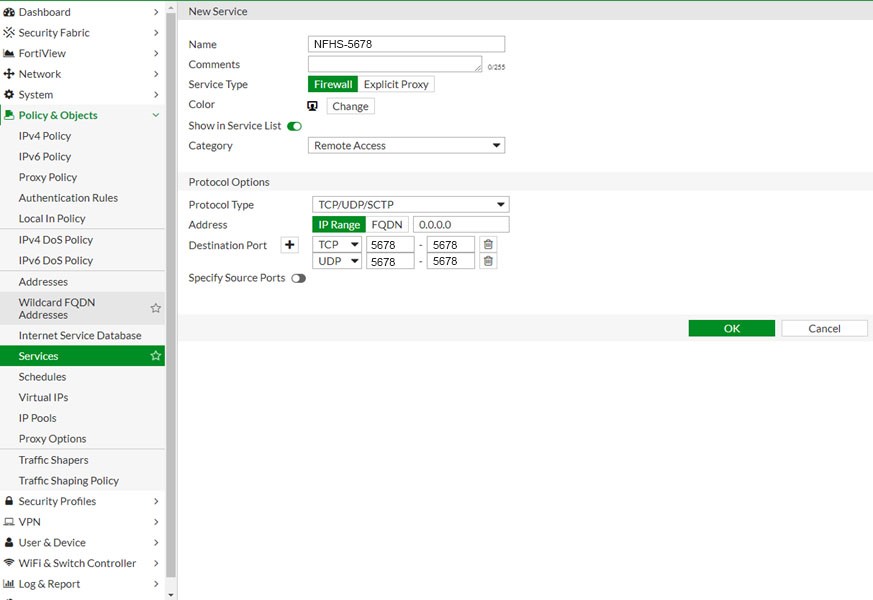Click the Name field containing NFHS-5678

point(405,44)
